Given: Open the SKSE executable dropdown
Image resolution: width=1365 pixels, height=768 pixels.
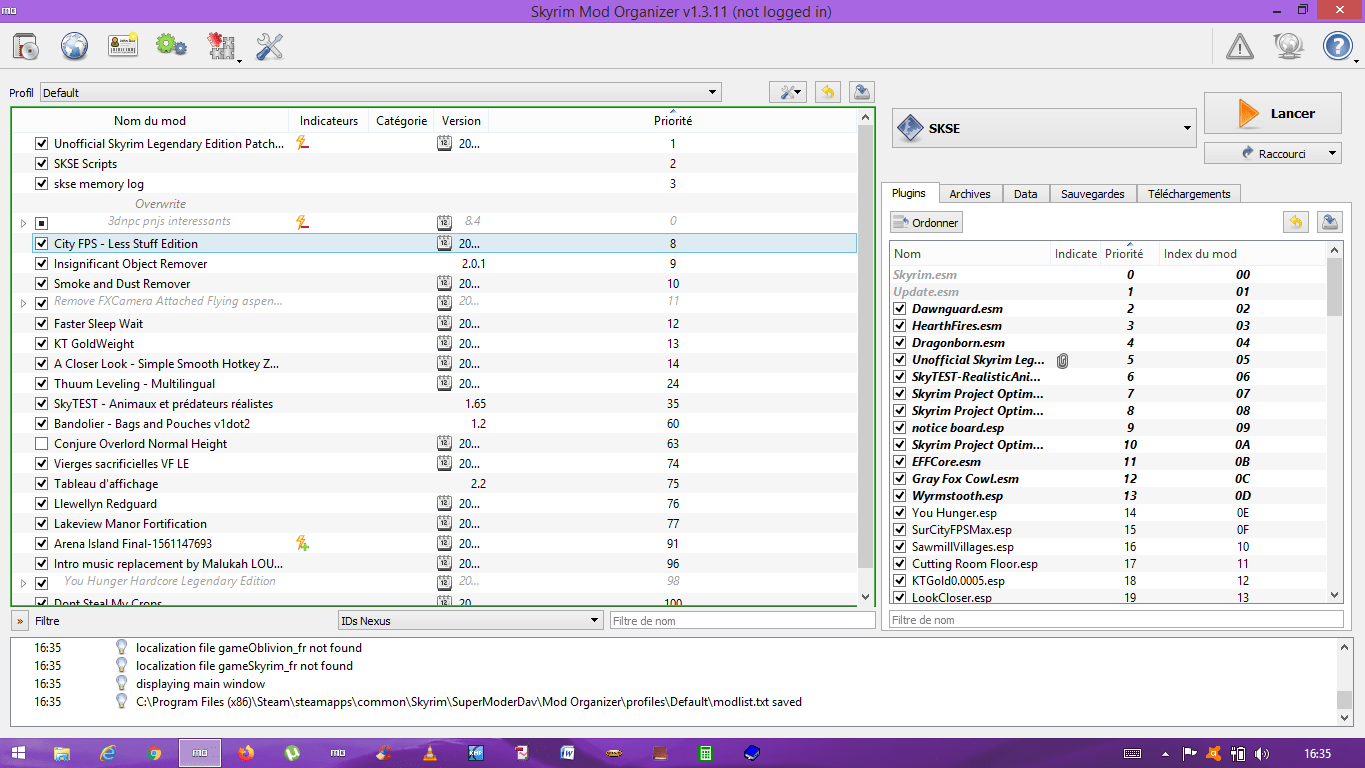Looking at the screenshot, I should (1044, 128).
